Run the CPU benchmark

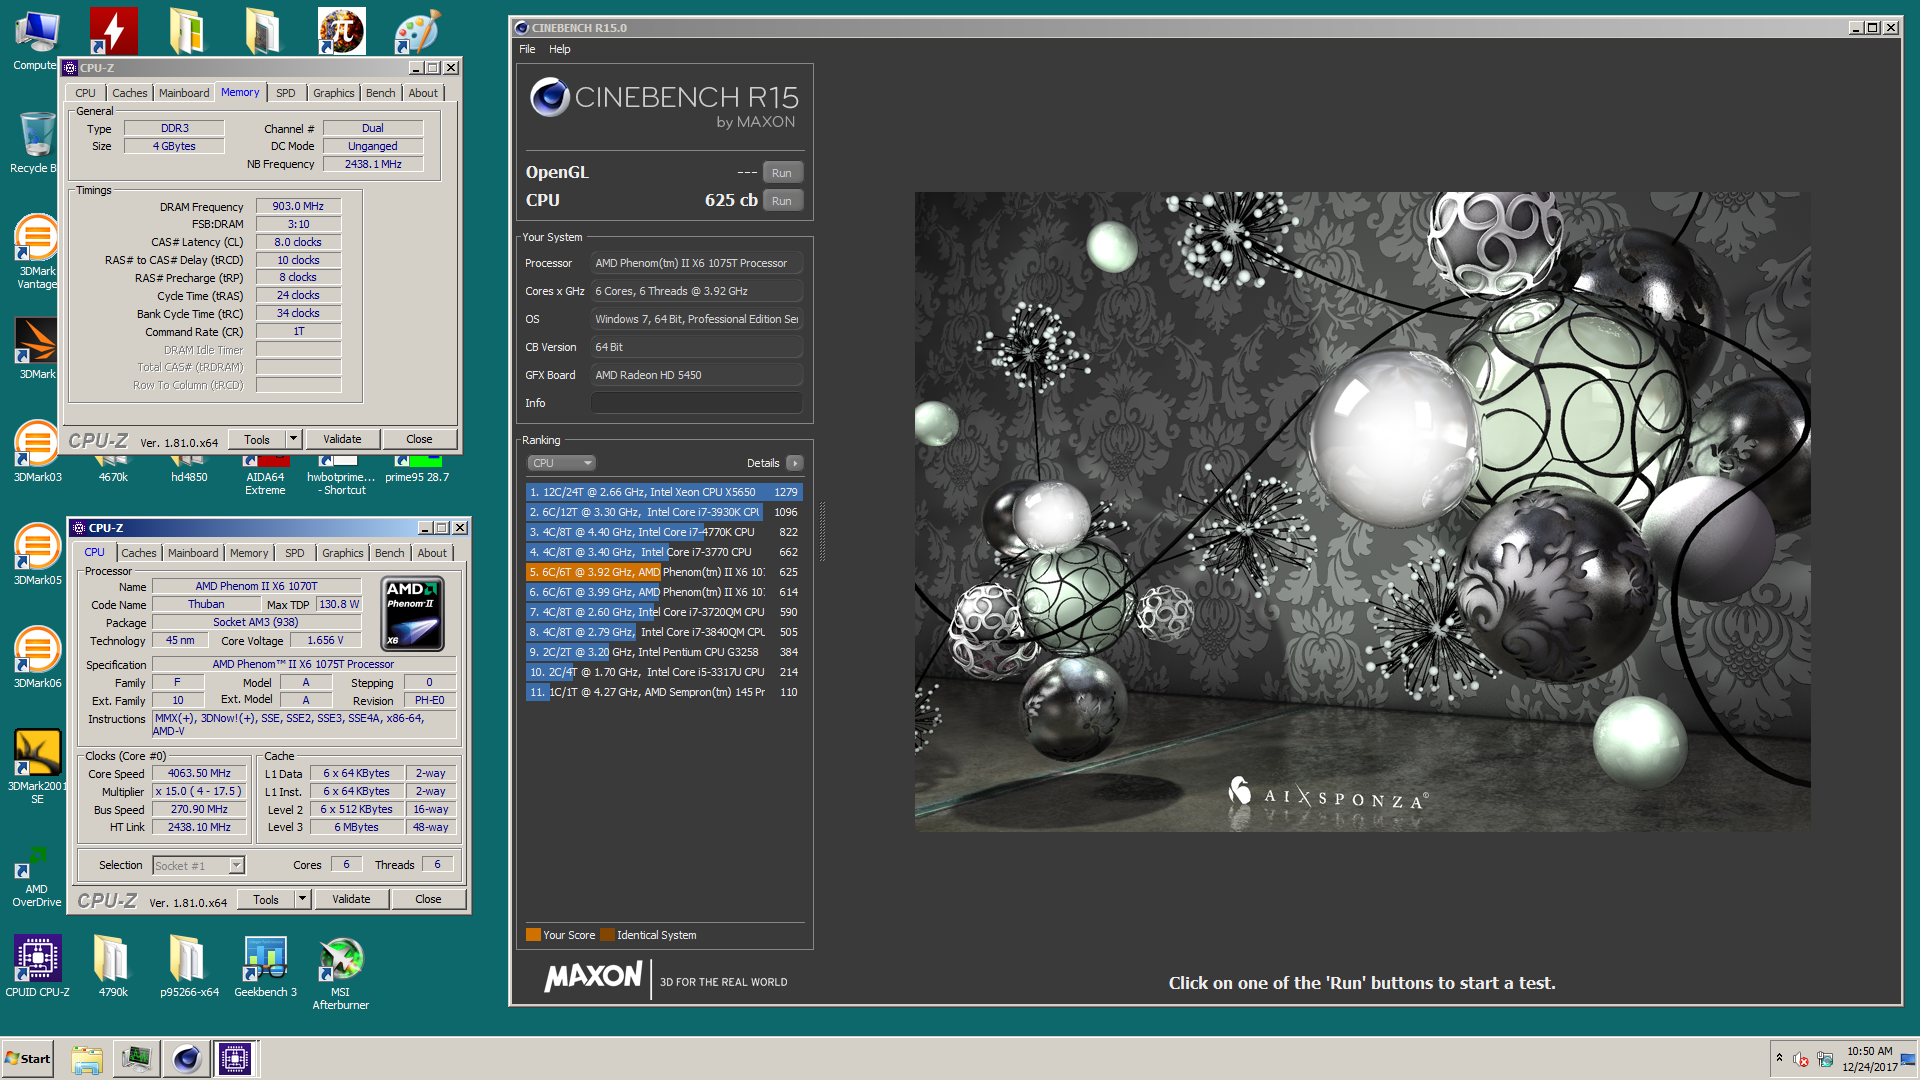(782, 201)
